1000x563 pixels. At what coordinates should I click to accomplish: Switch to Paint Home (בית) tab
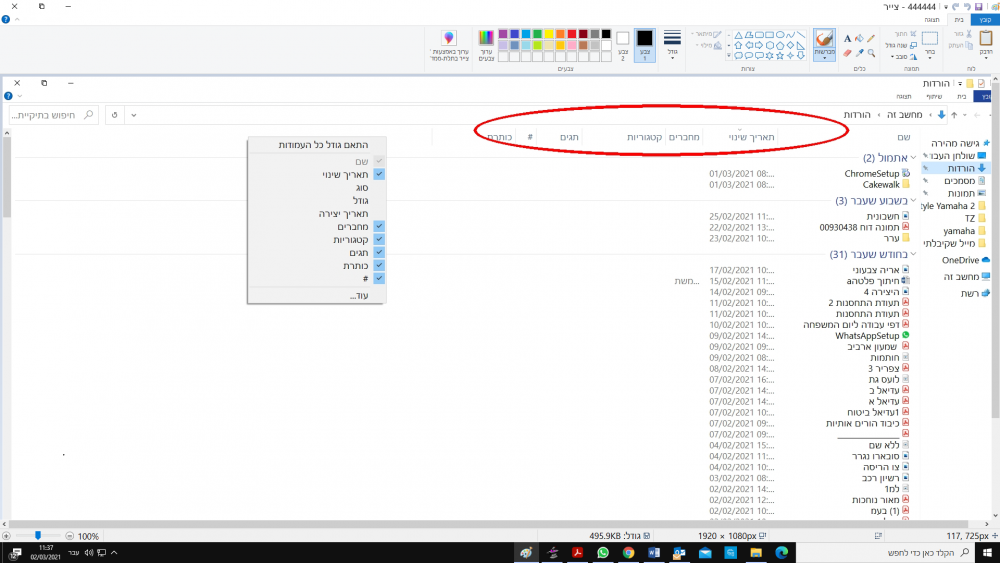(x=959, y=20)
